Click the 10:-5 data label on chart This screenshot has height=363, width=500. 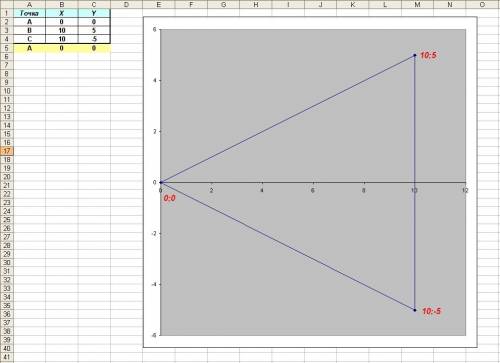tap(432, 311)
